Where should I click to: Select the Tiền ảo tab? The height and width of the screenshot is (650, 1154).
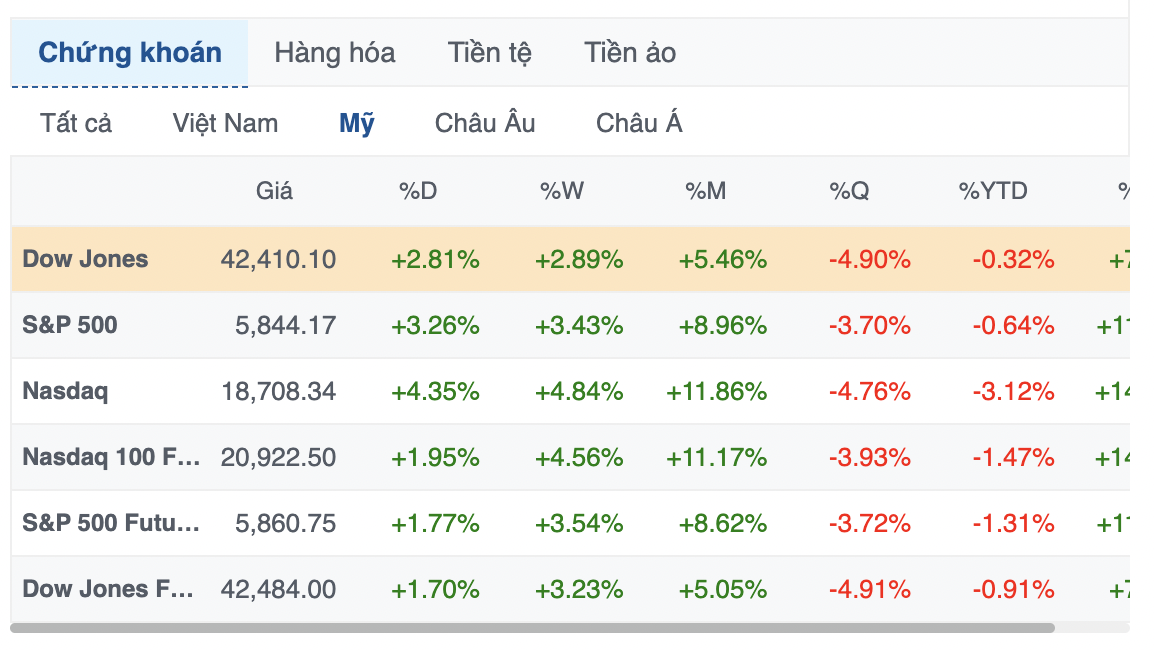point(630,53)
